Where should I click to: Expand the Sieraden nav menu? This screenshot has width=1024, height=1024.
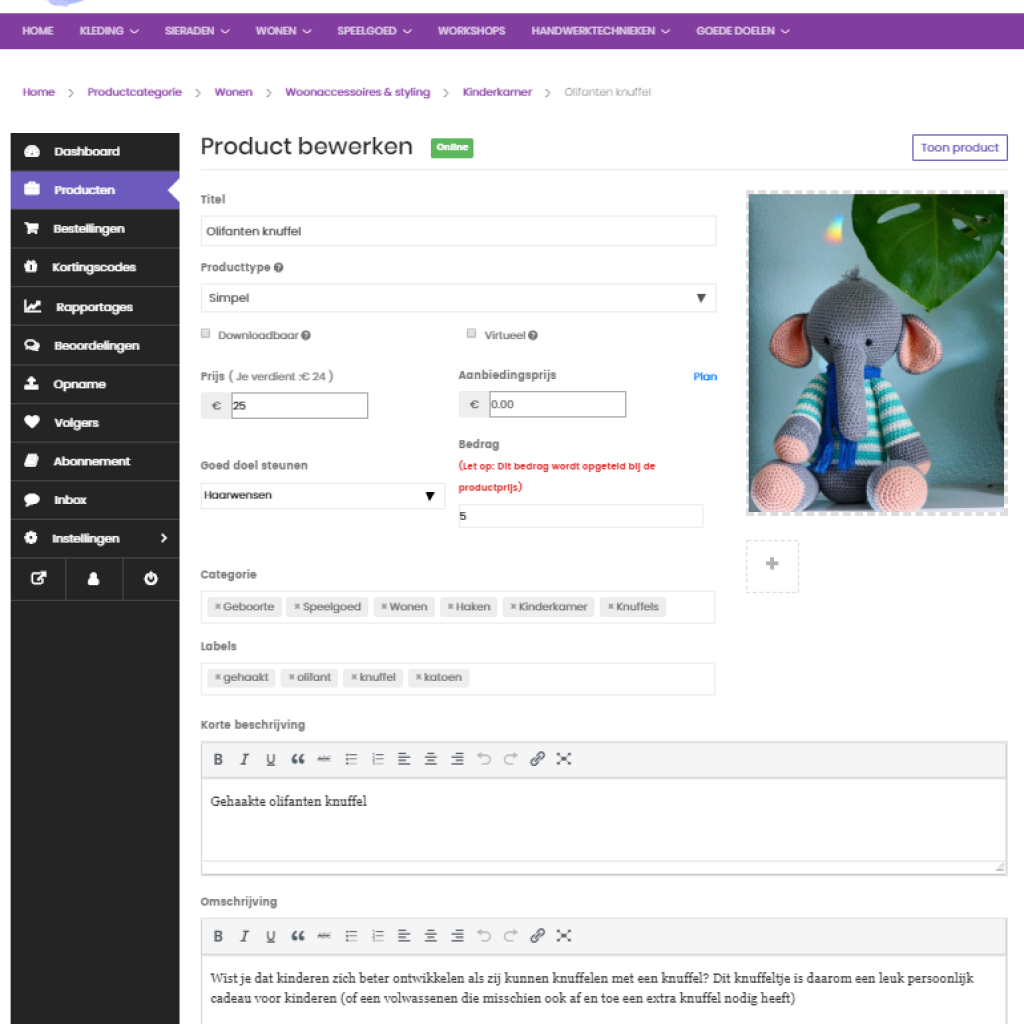click(x=197, y=31)
